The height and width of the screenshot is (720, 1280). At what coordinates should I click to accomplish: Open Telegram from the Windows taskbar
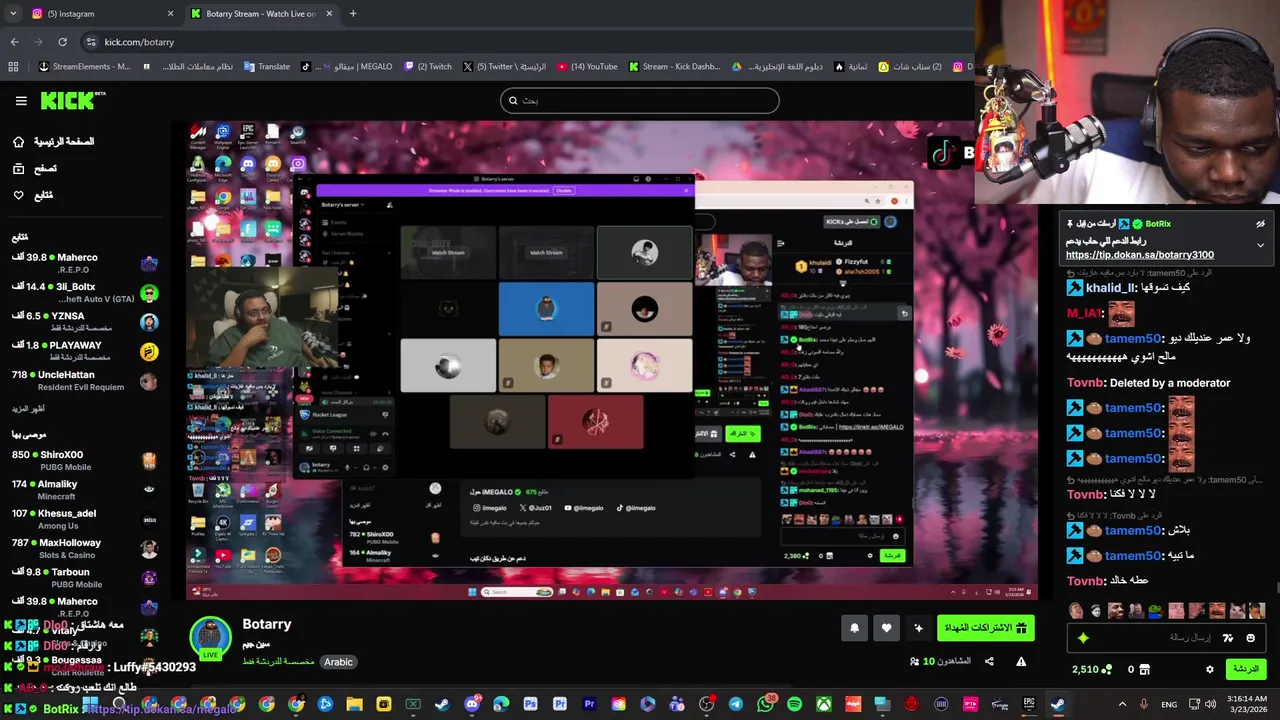tap(736, 704)
